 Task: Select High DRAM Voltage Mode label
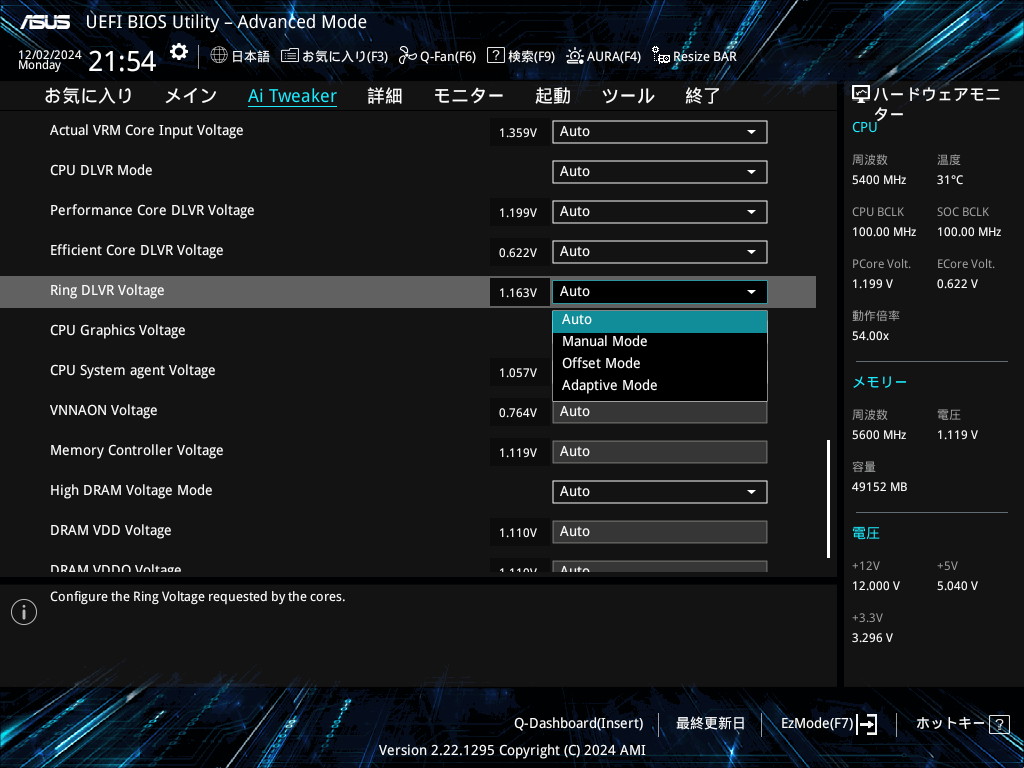click(x=131, y=490)
